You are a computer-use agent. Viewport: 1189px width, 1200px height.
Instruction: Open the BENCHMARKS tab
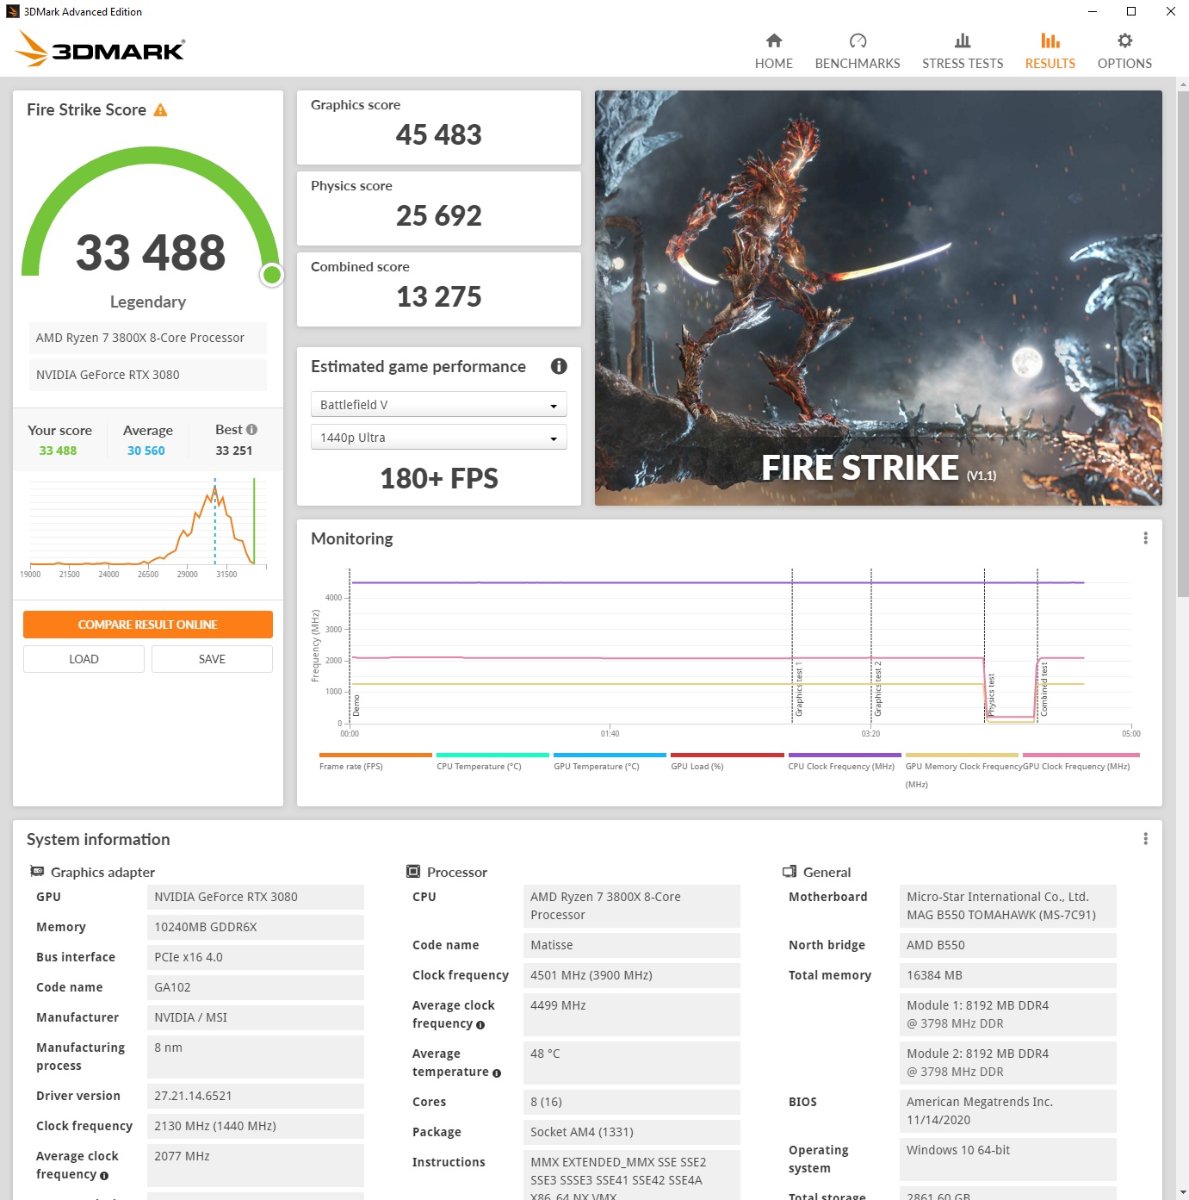click(857, 51)
